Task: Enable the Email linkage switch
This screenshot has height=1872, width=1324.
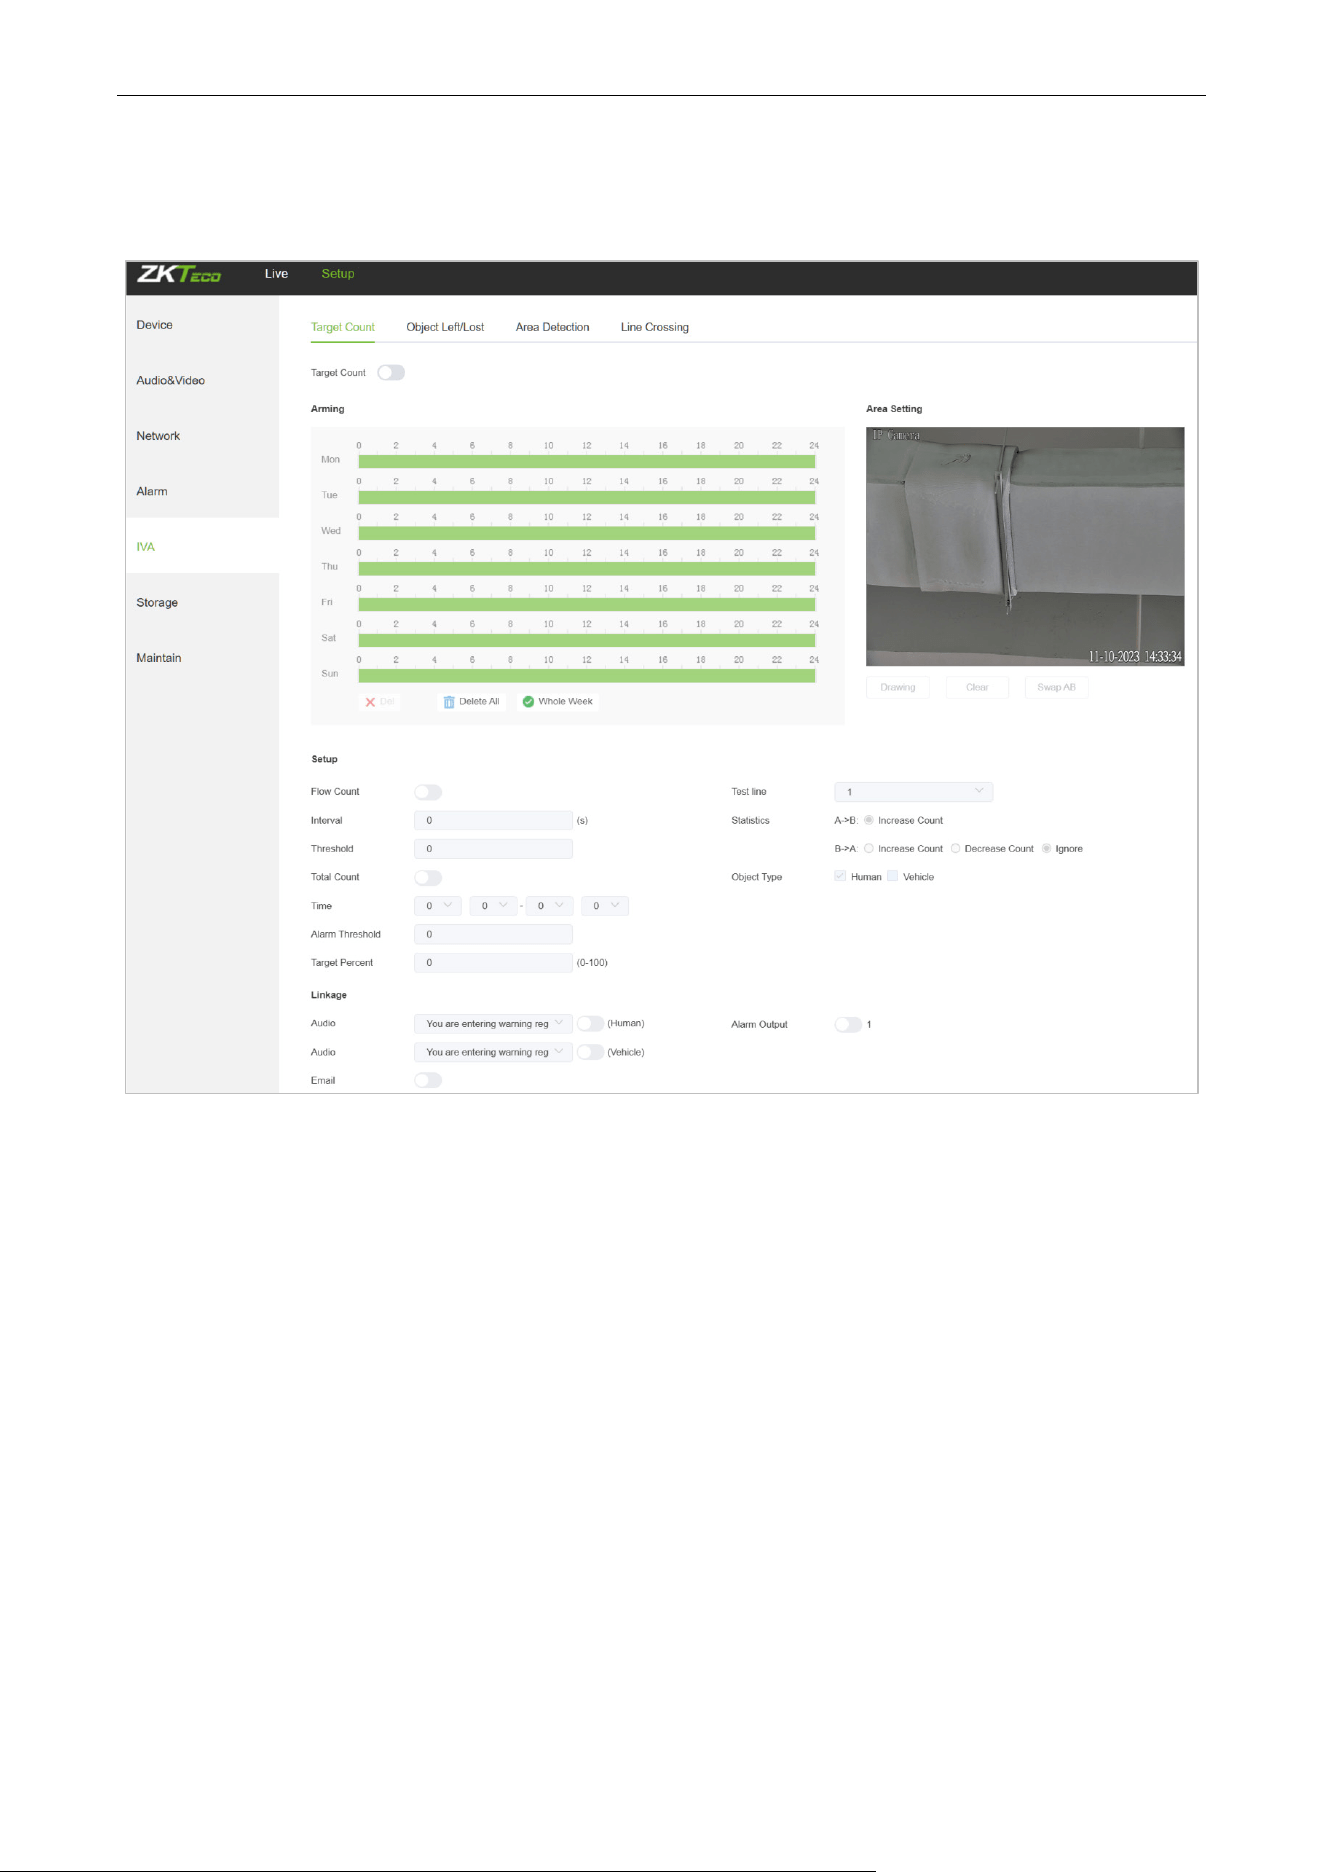Action: (428, 1081)
